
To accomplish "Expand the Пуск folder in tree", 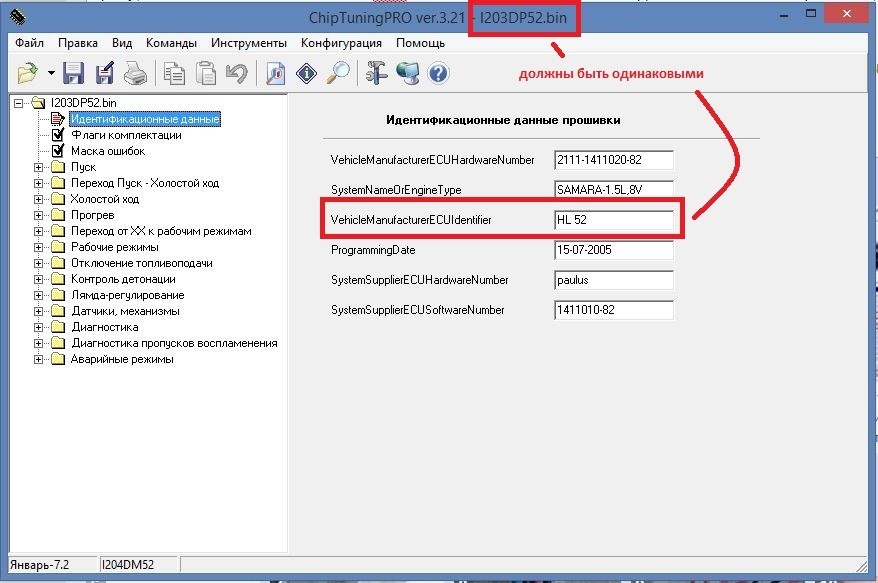I will (39, 167).
